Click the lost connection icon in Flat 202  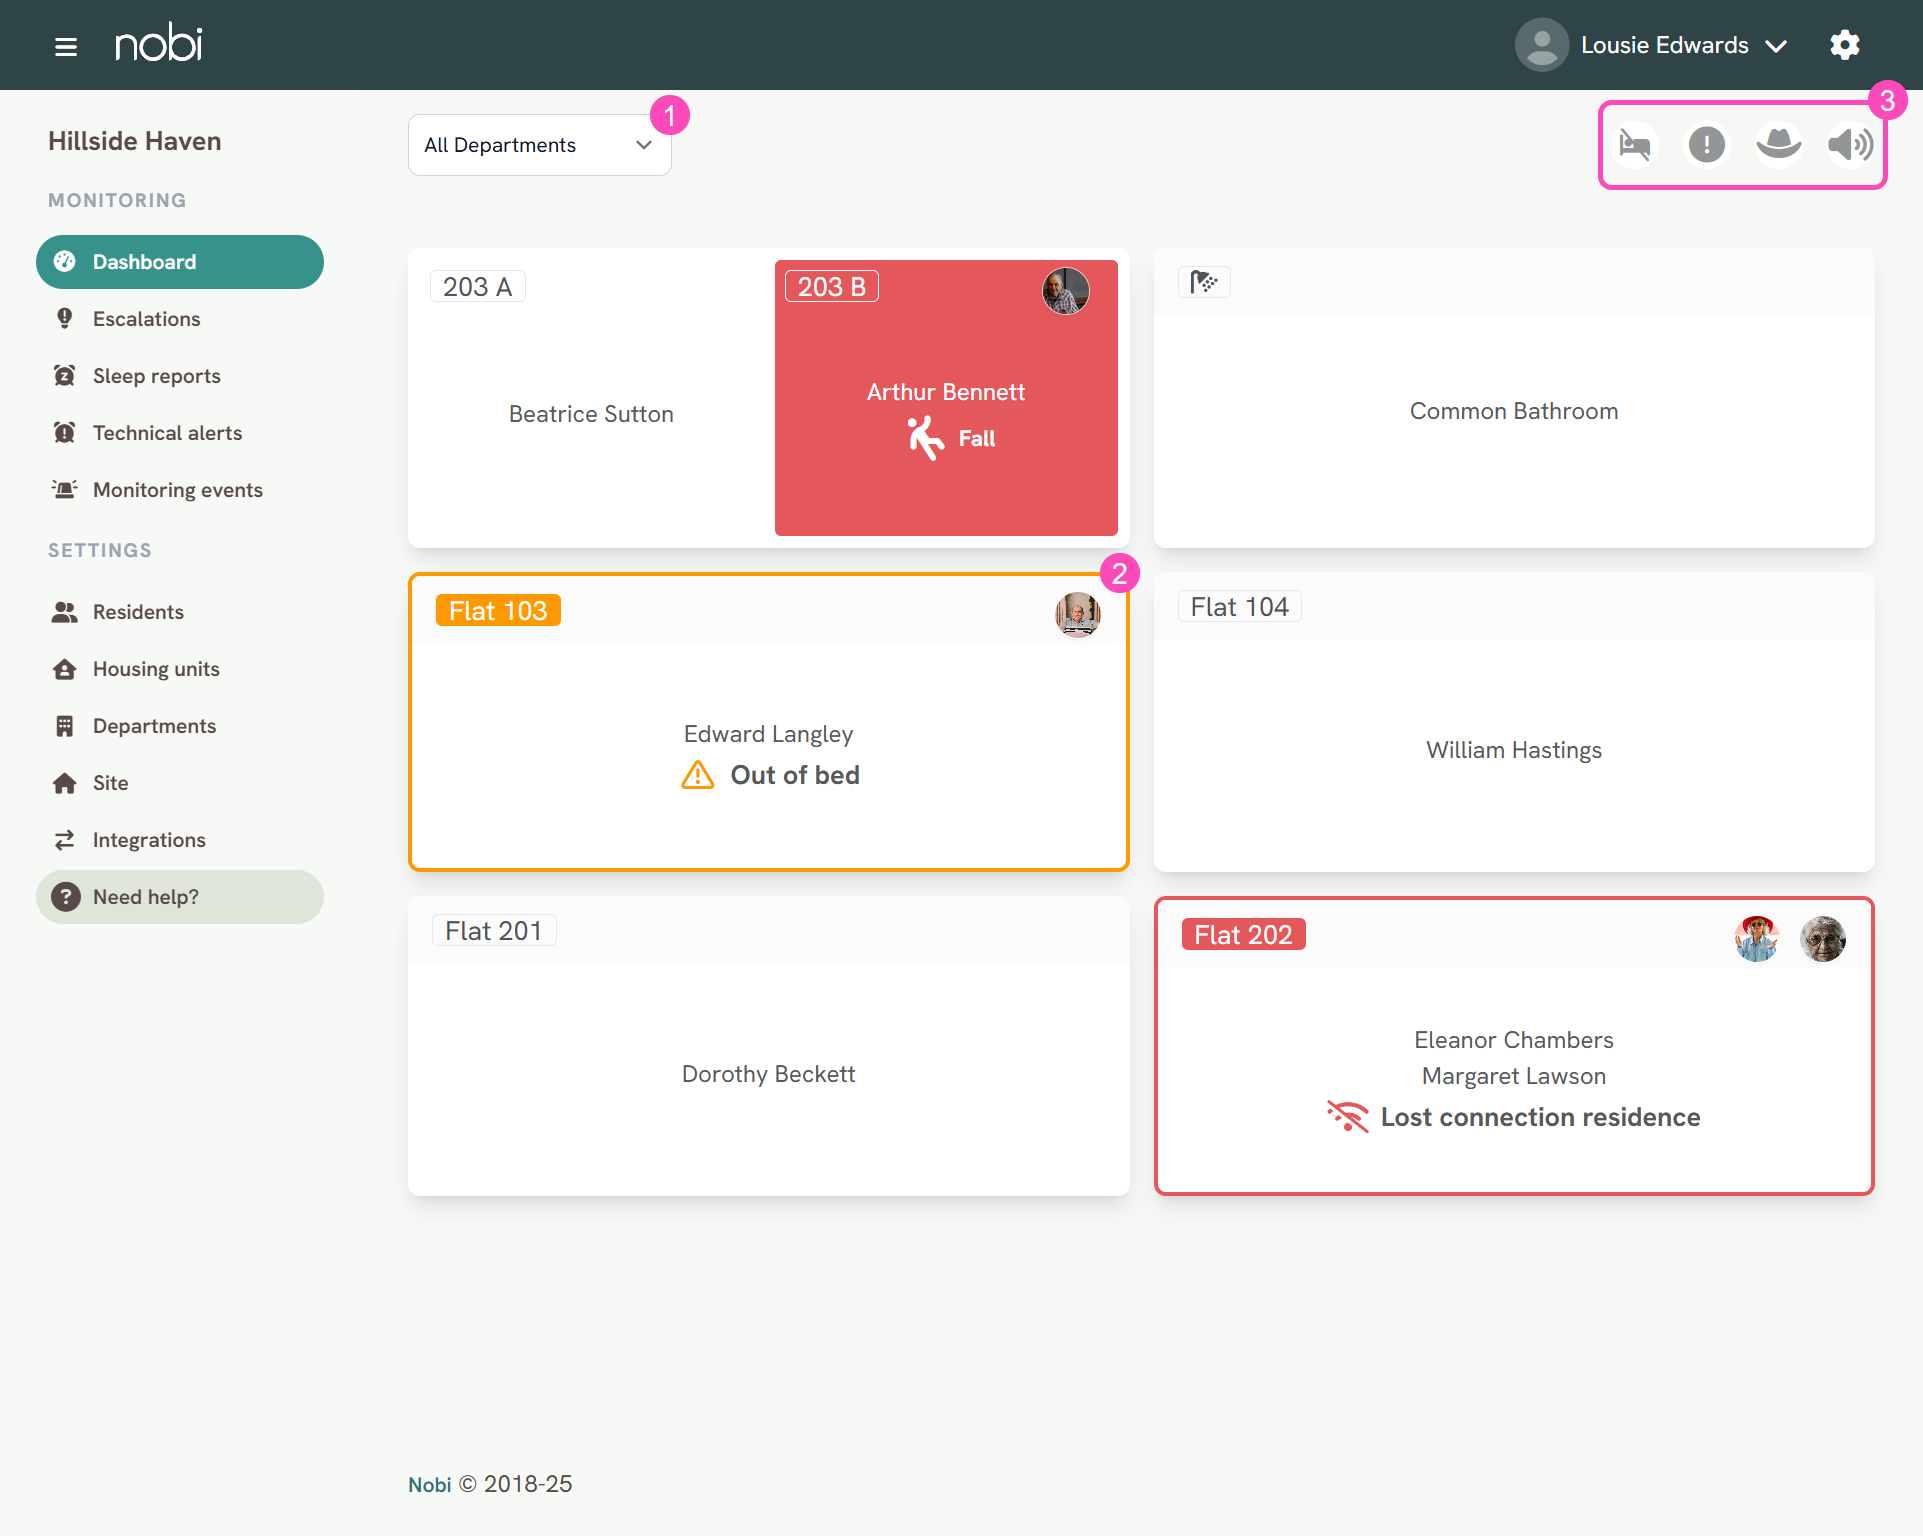1347,1117
